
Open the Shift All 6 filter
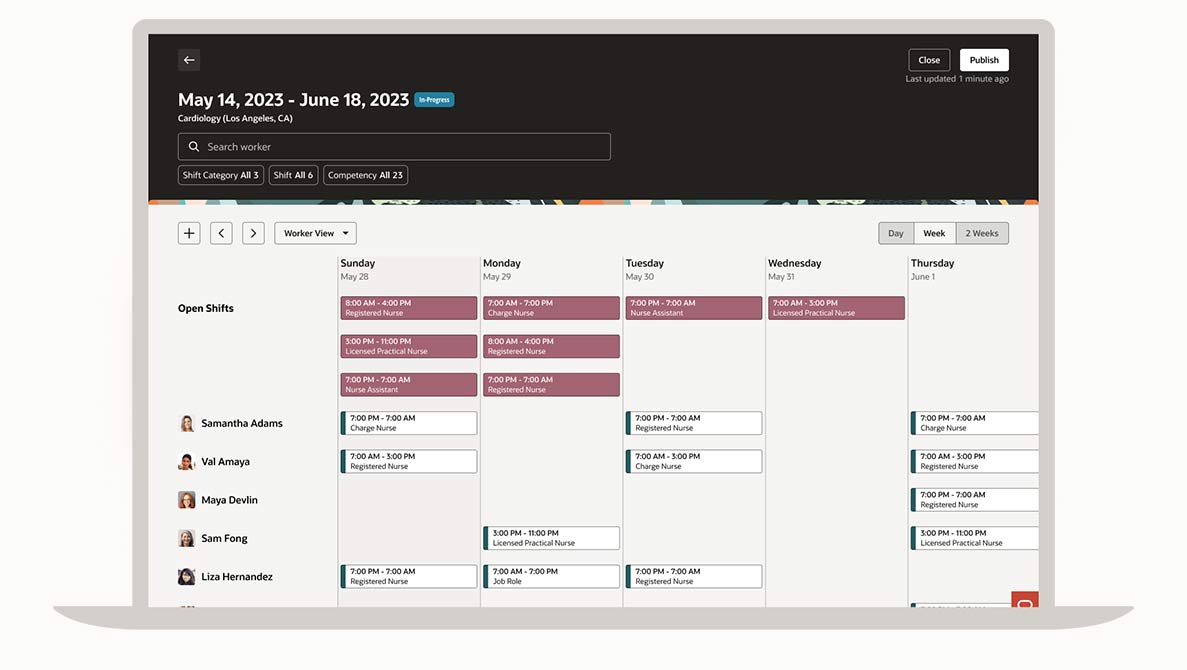coord(293,175)
